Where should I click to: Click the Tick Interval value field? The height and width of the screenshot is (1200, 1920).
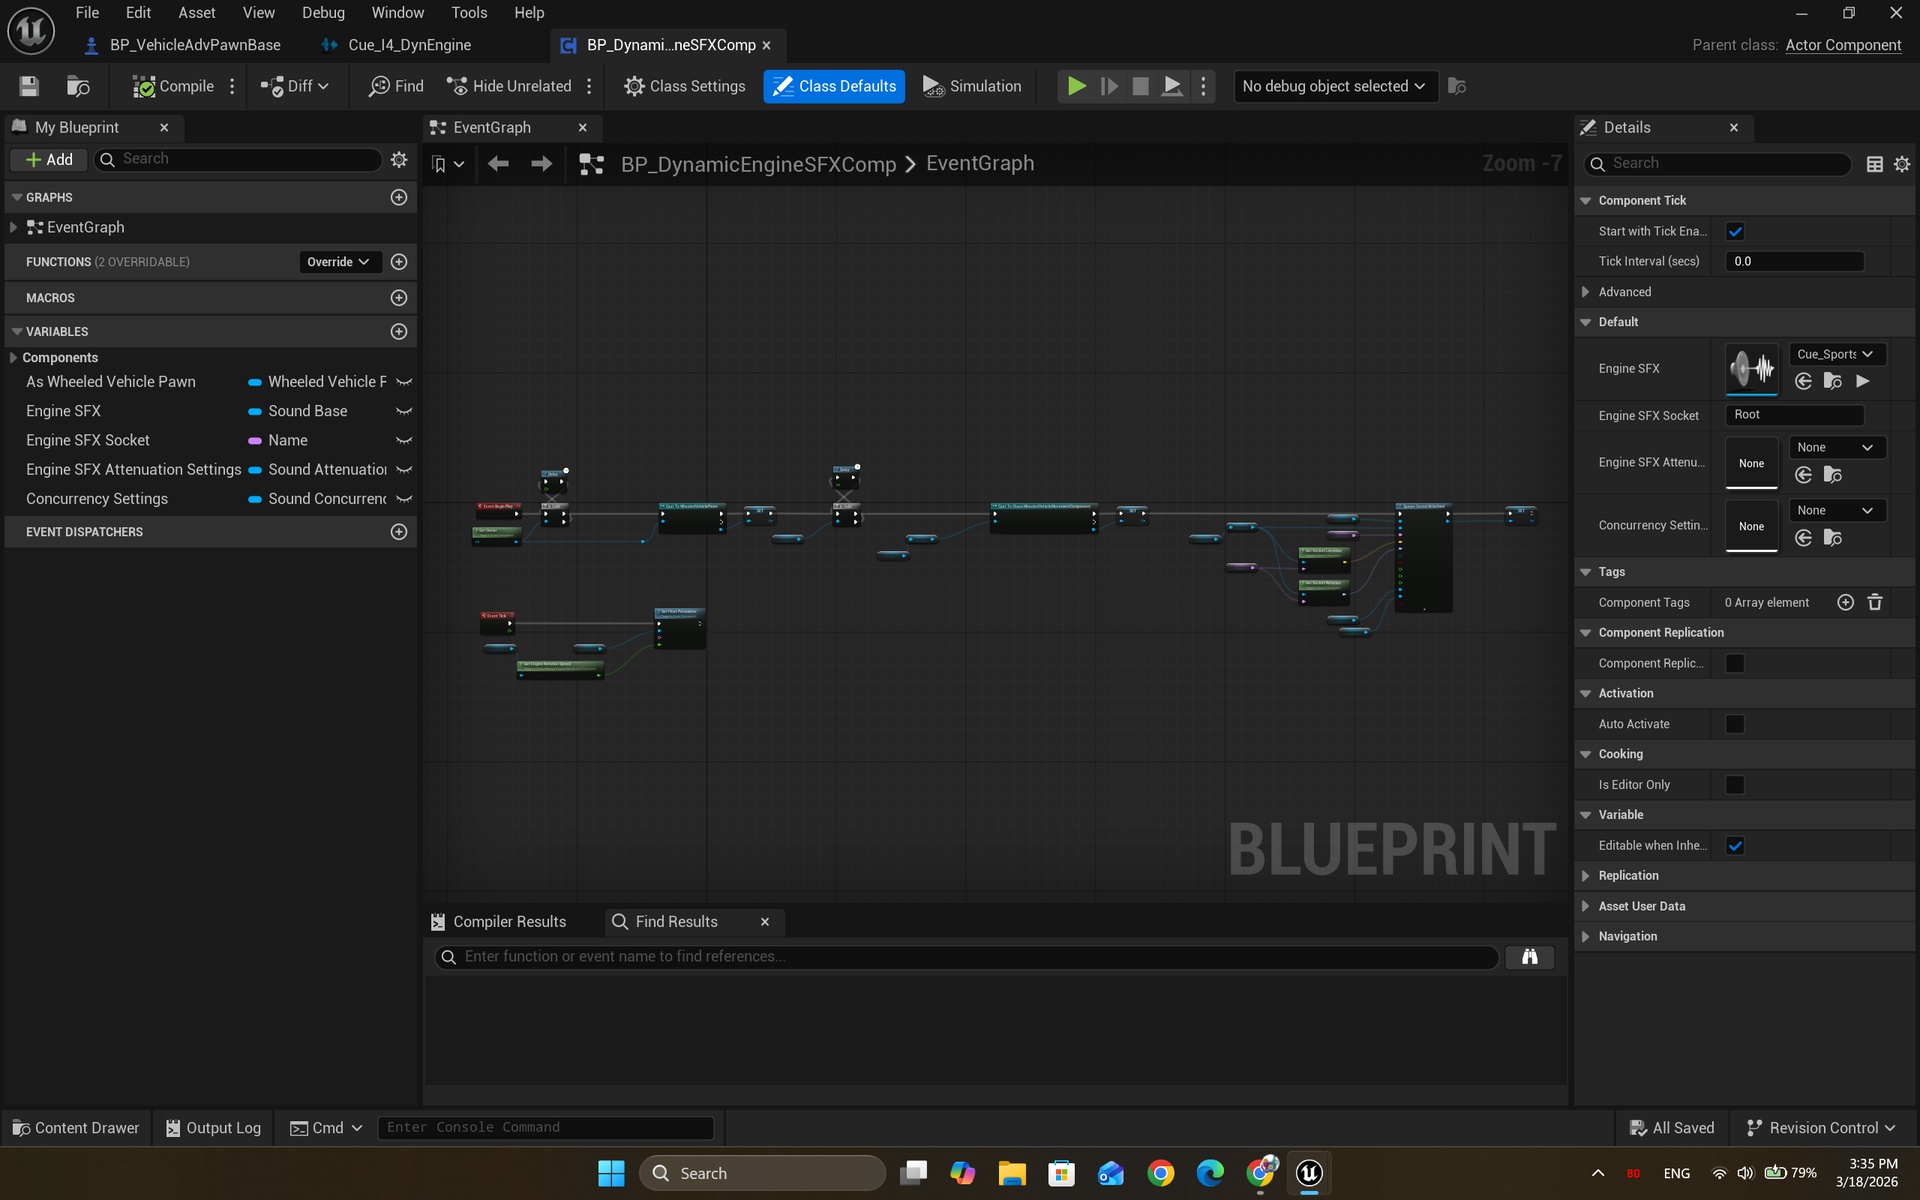click(1795, 261)
